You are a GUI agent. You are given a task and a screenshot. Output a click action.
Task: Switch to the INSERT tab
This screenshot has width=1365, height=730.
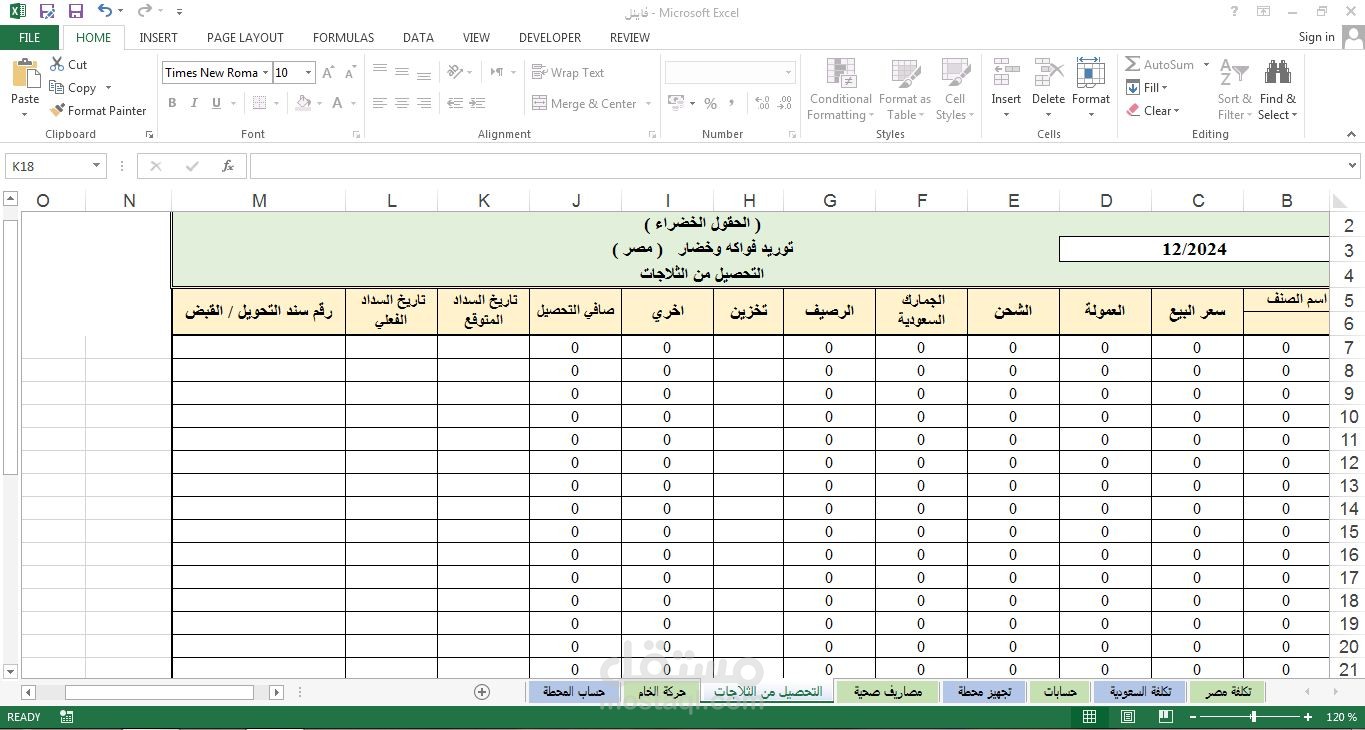(x=158, y=37)
